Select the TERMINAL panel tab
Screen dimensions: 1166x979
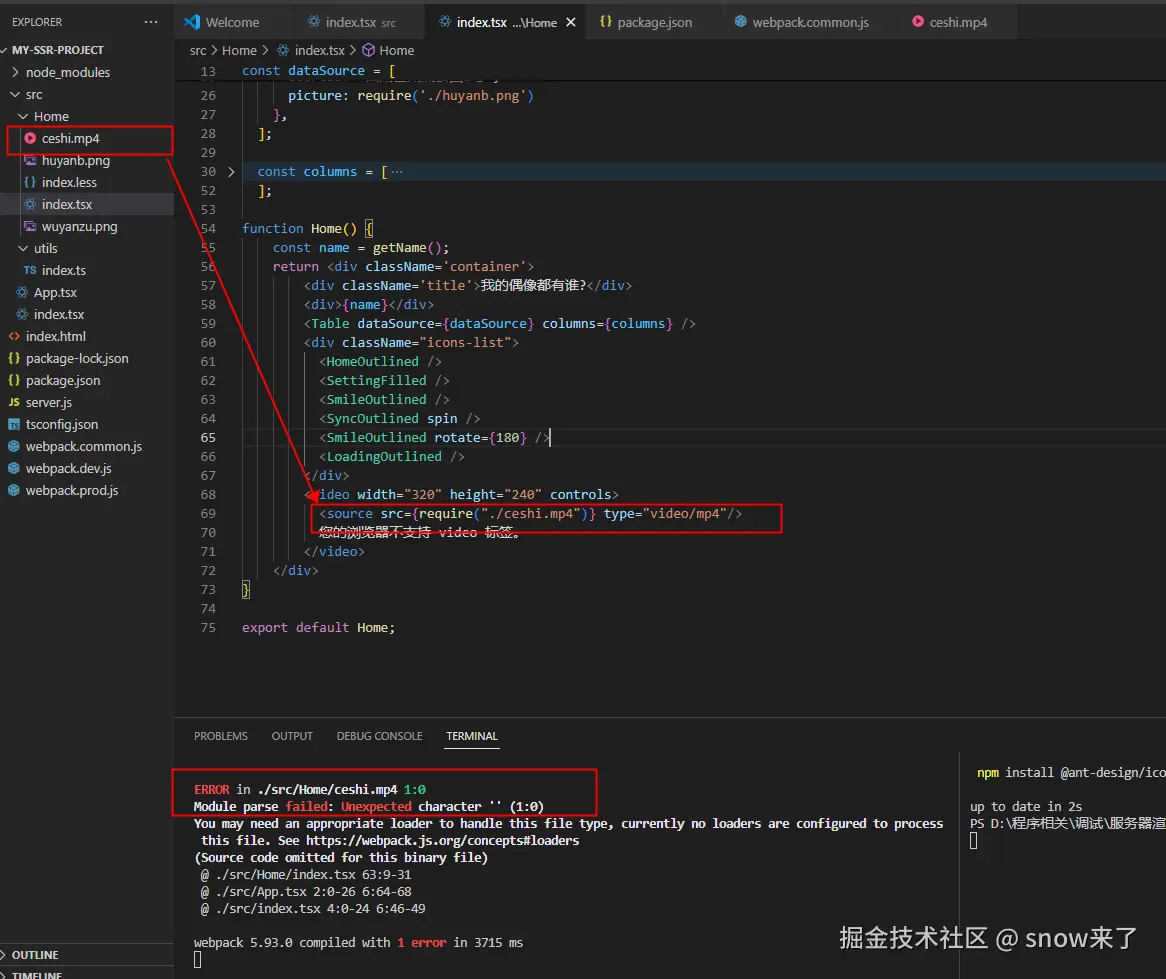click(471, 736)
